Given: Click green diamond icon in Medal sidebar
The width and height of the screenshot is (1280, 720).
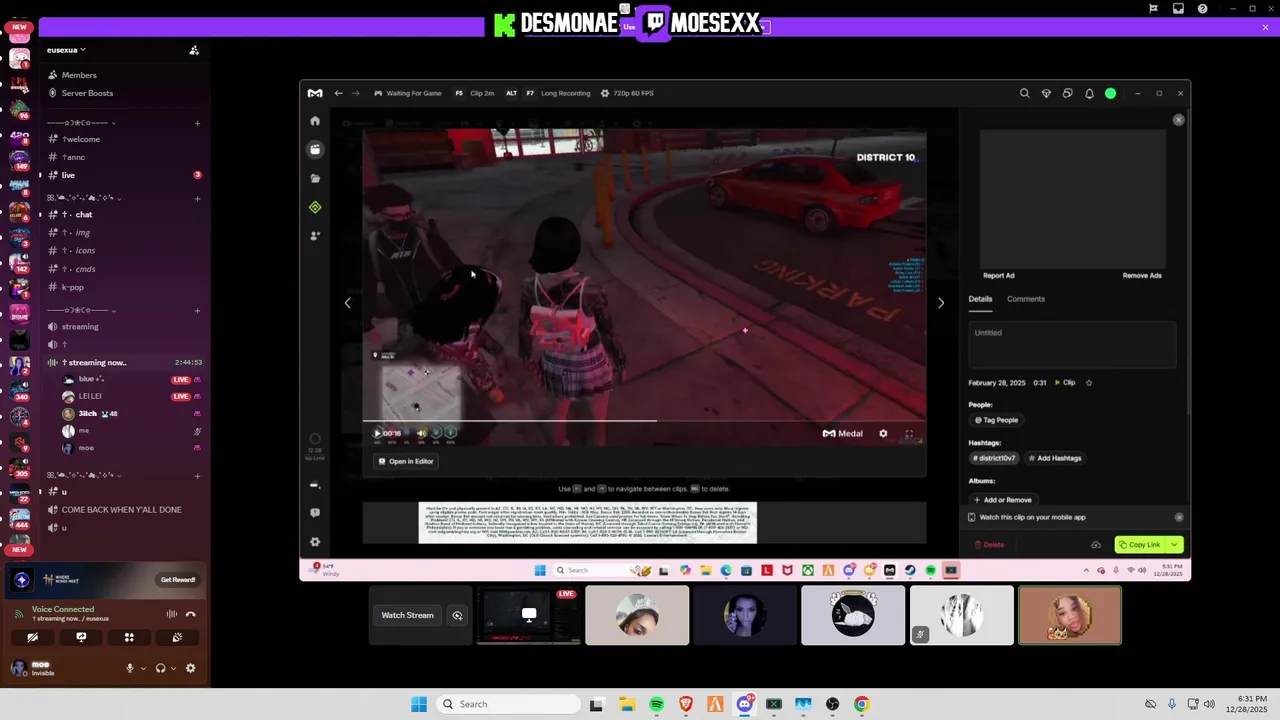Looking at the screenshot, I should 315,207.
